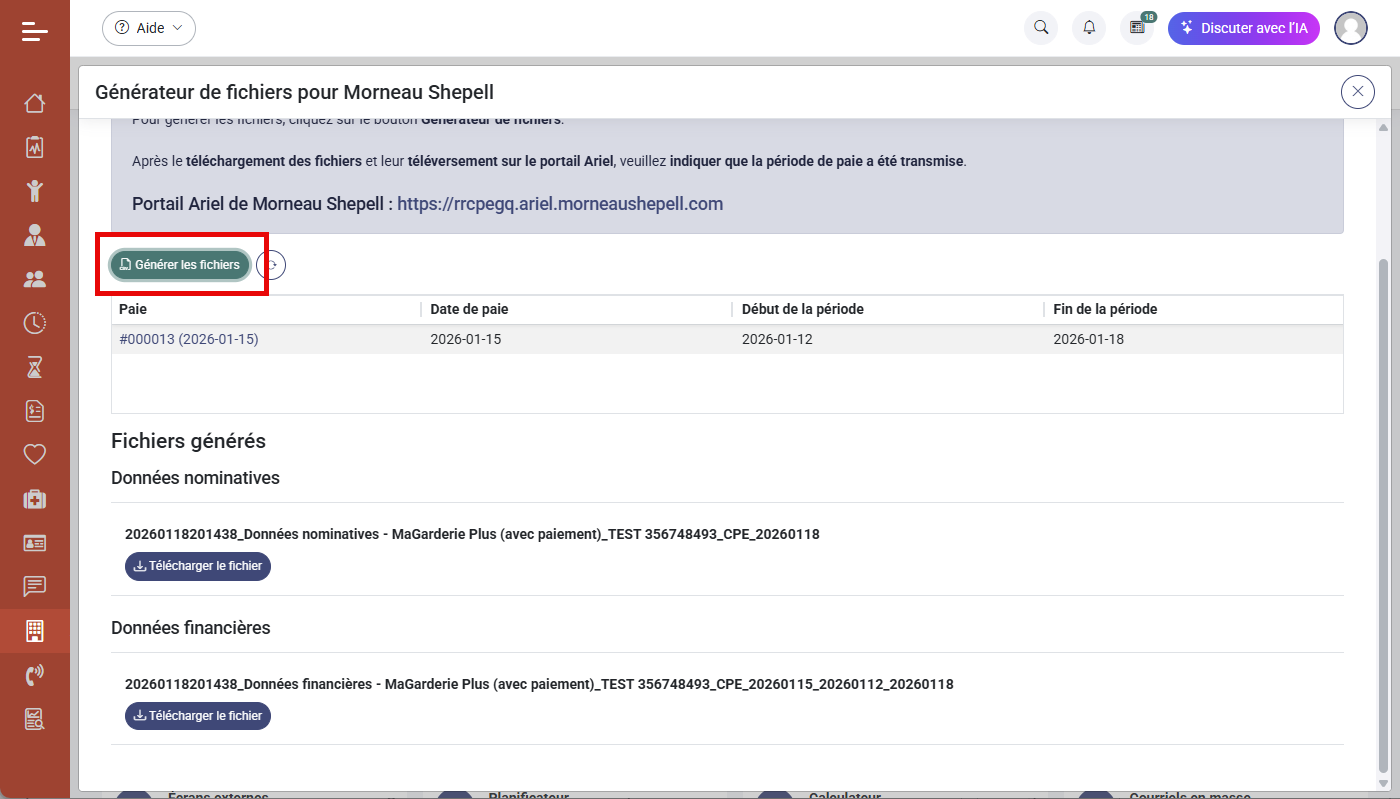Viewport: 1400px width, 799px height.
Task: Open the phone call icon in sidebar
Action: [34, 674]
